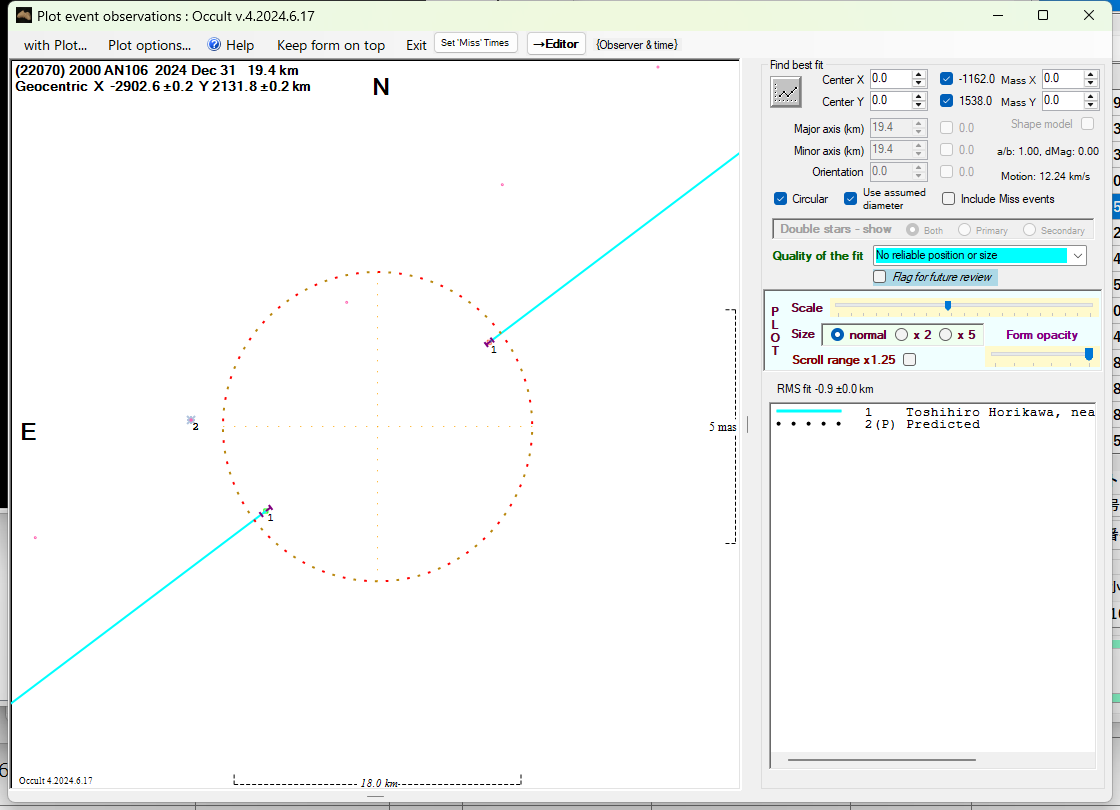Decrease Mass Y value using down arrow

(1091, 105)
